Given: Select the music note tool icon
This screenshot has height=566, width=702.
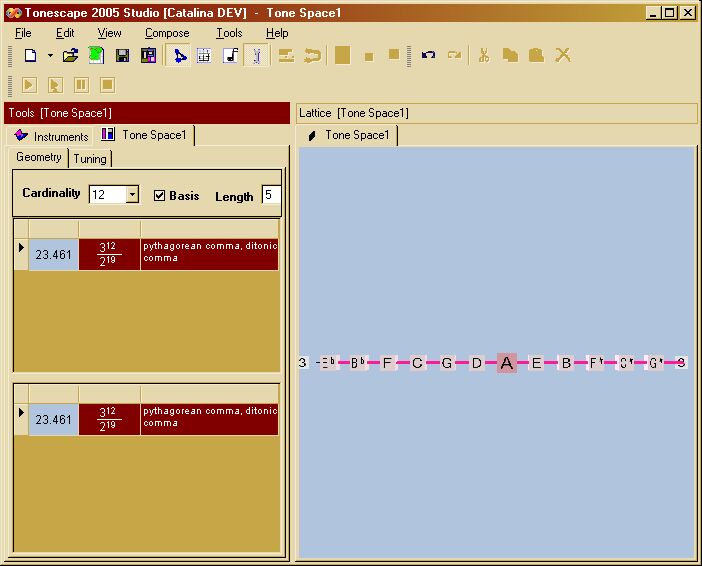Looking at the screenshot, I should pyautogui.click(x=231, y=56).
